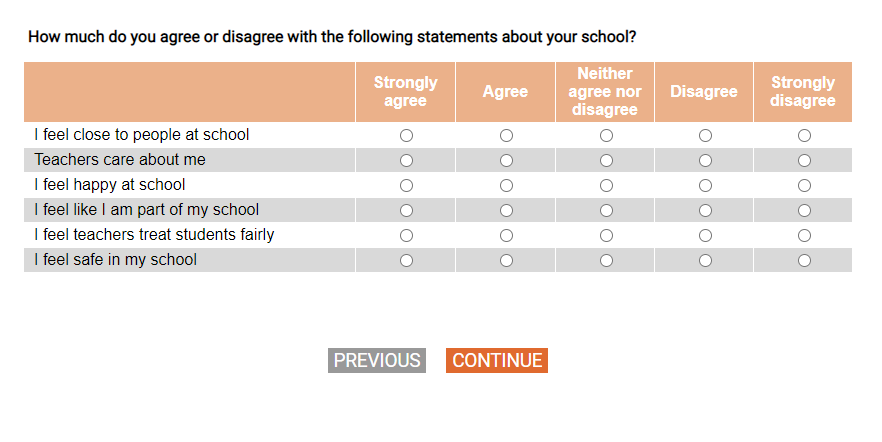Select Strongly agree for 'Teachers care about me'
This screenshot has height=442, width=882.
click(406, 160)
